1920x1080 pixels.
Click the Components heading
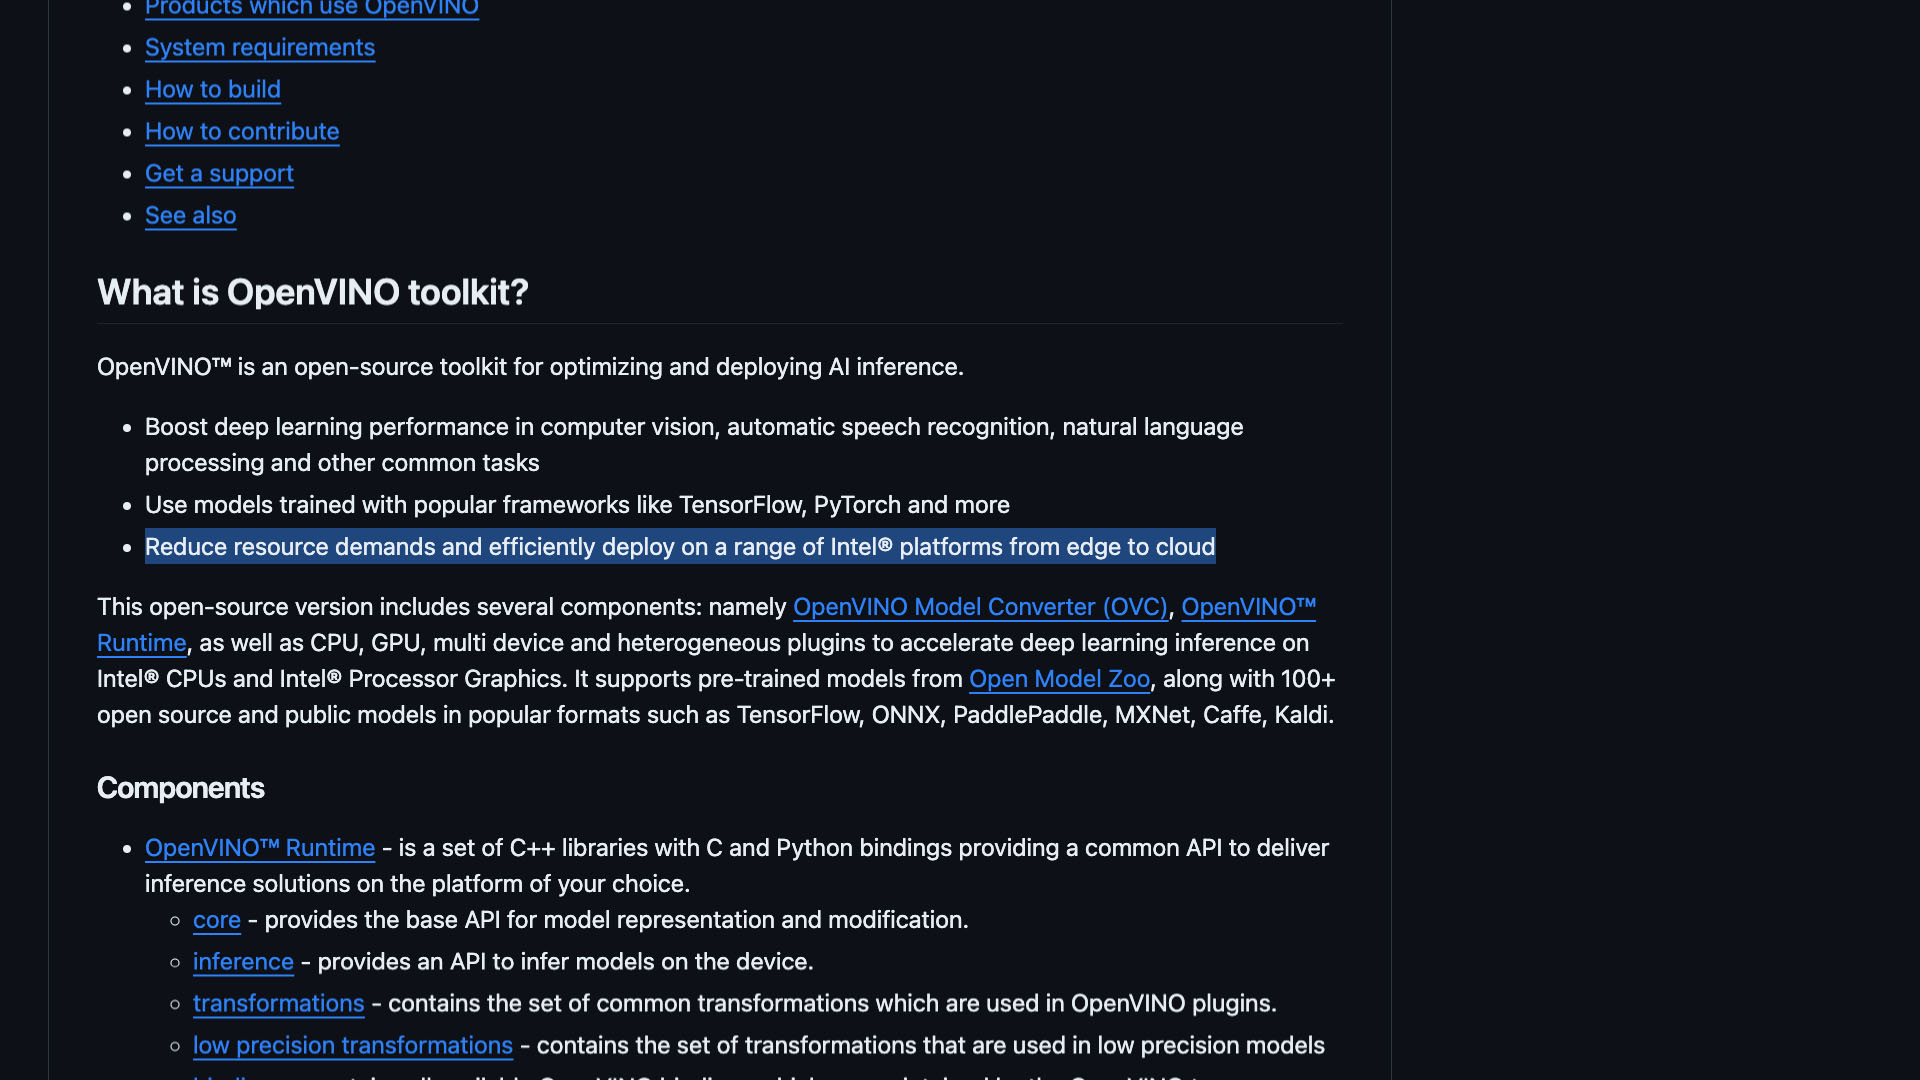[x=181, y=789]
